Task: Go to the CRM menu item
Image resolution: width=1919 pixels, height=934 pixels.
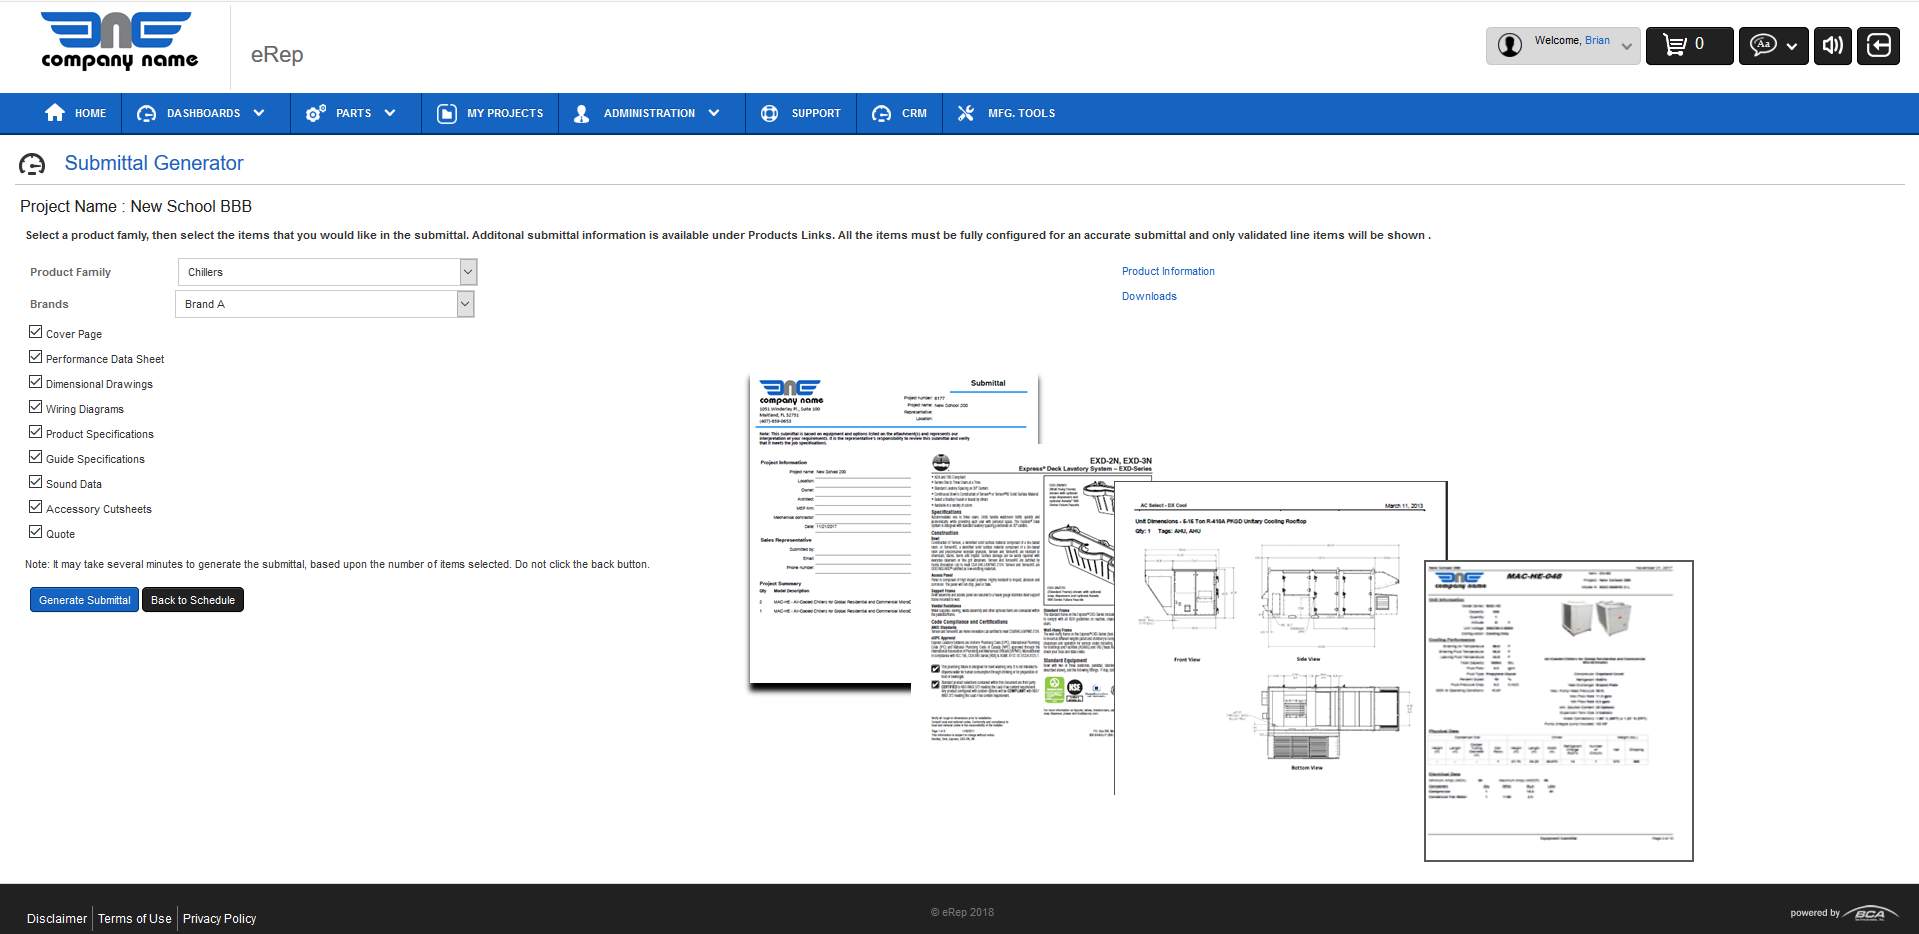Action: (x=900, y=113)
